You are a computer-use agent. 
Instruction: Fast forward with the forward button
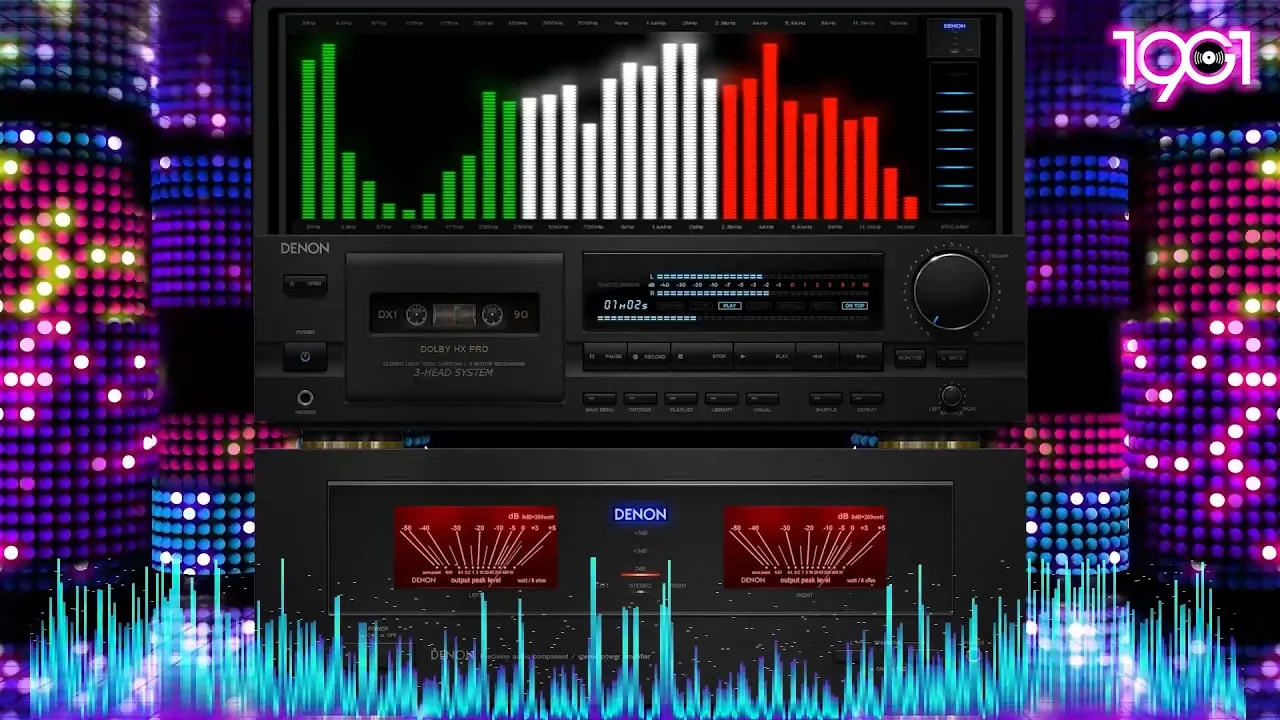pos(861,356)
